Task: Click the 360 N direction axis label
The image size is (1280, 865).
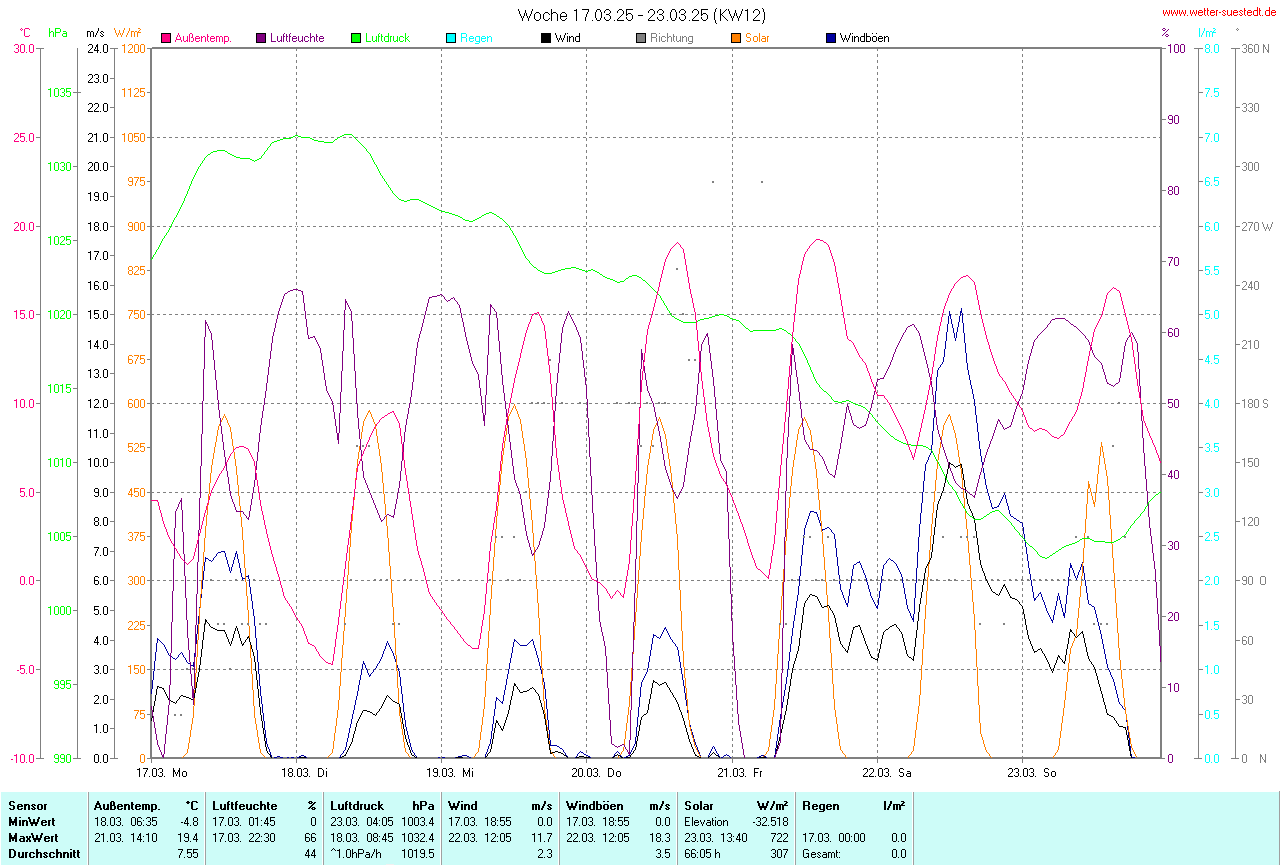Action: [1254, 49]
